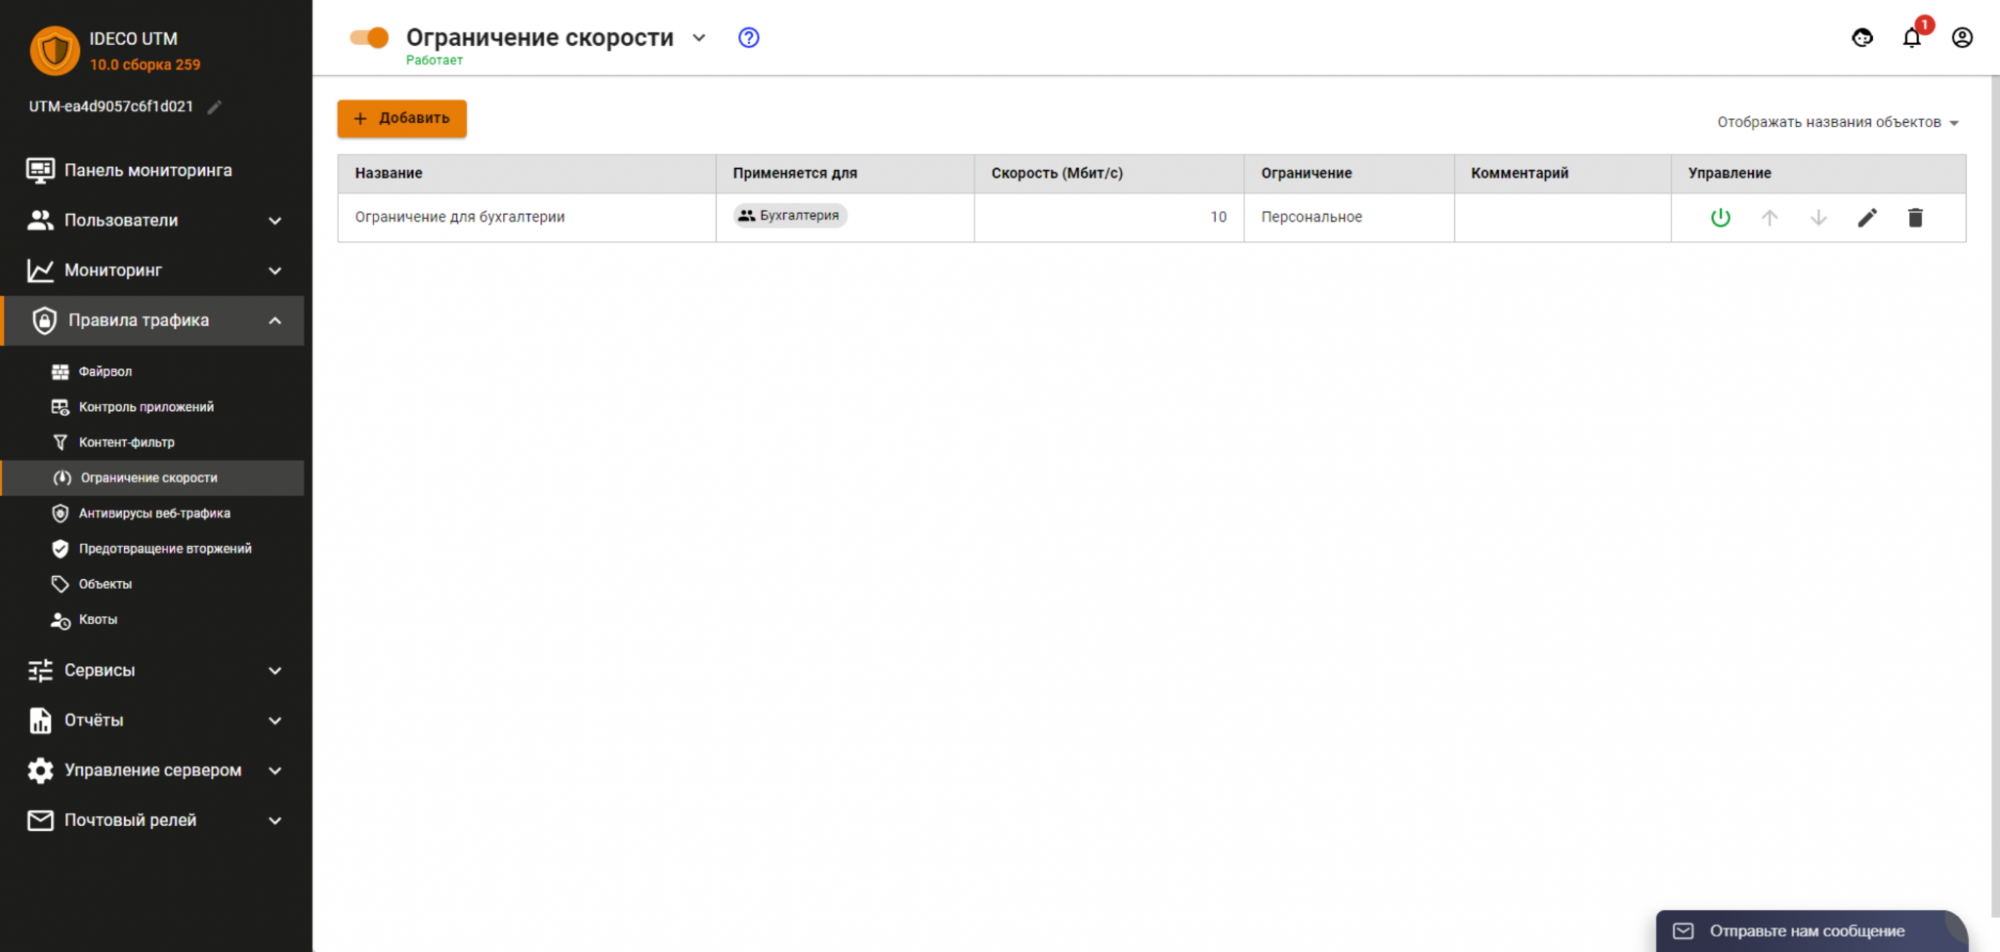Click the blue help question mark icon
This screenshot has height=952, width=2000.
click(748, 38)
